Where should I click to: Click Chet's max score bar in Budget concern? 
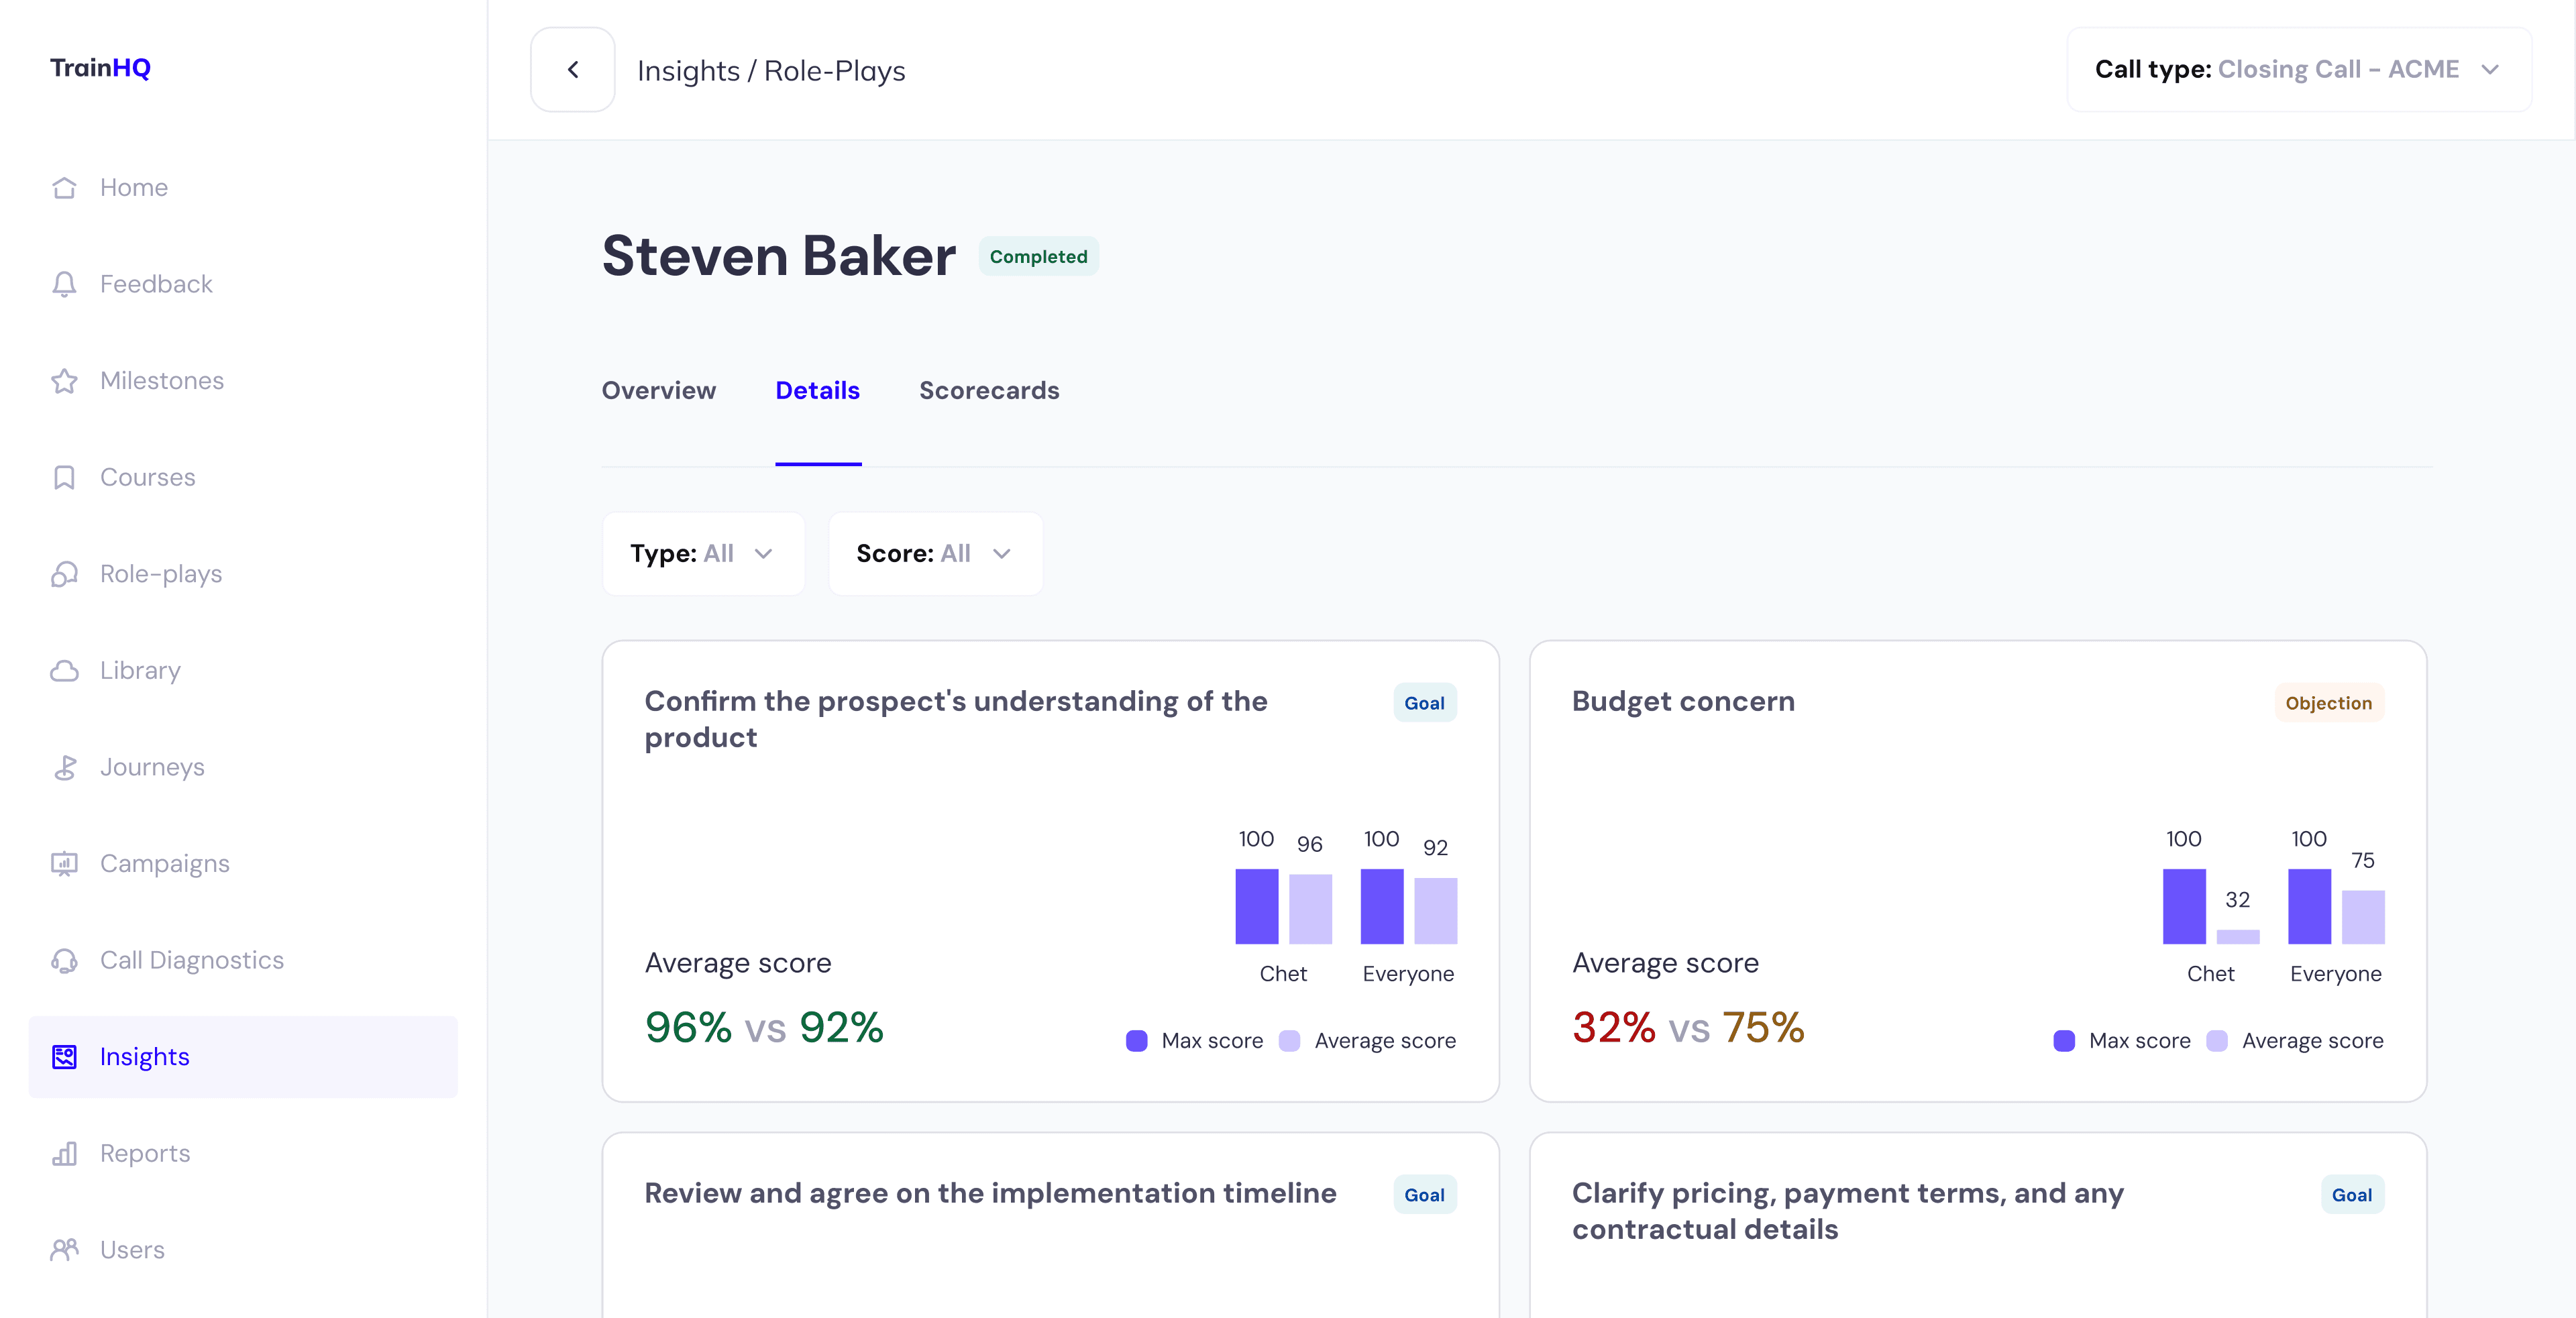(2183, 906)
